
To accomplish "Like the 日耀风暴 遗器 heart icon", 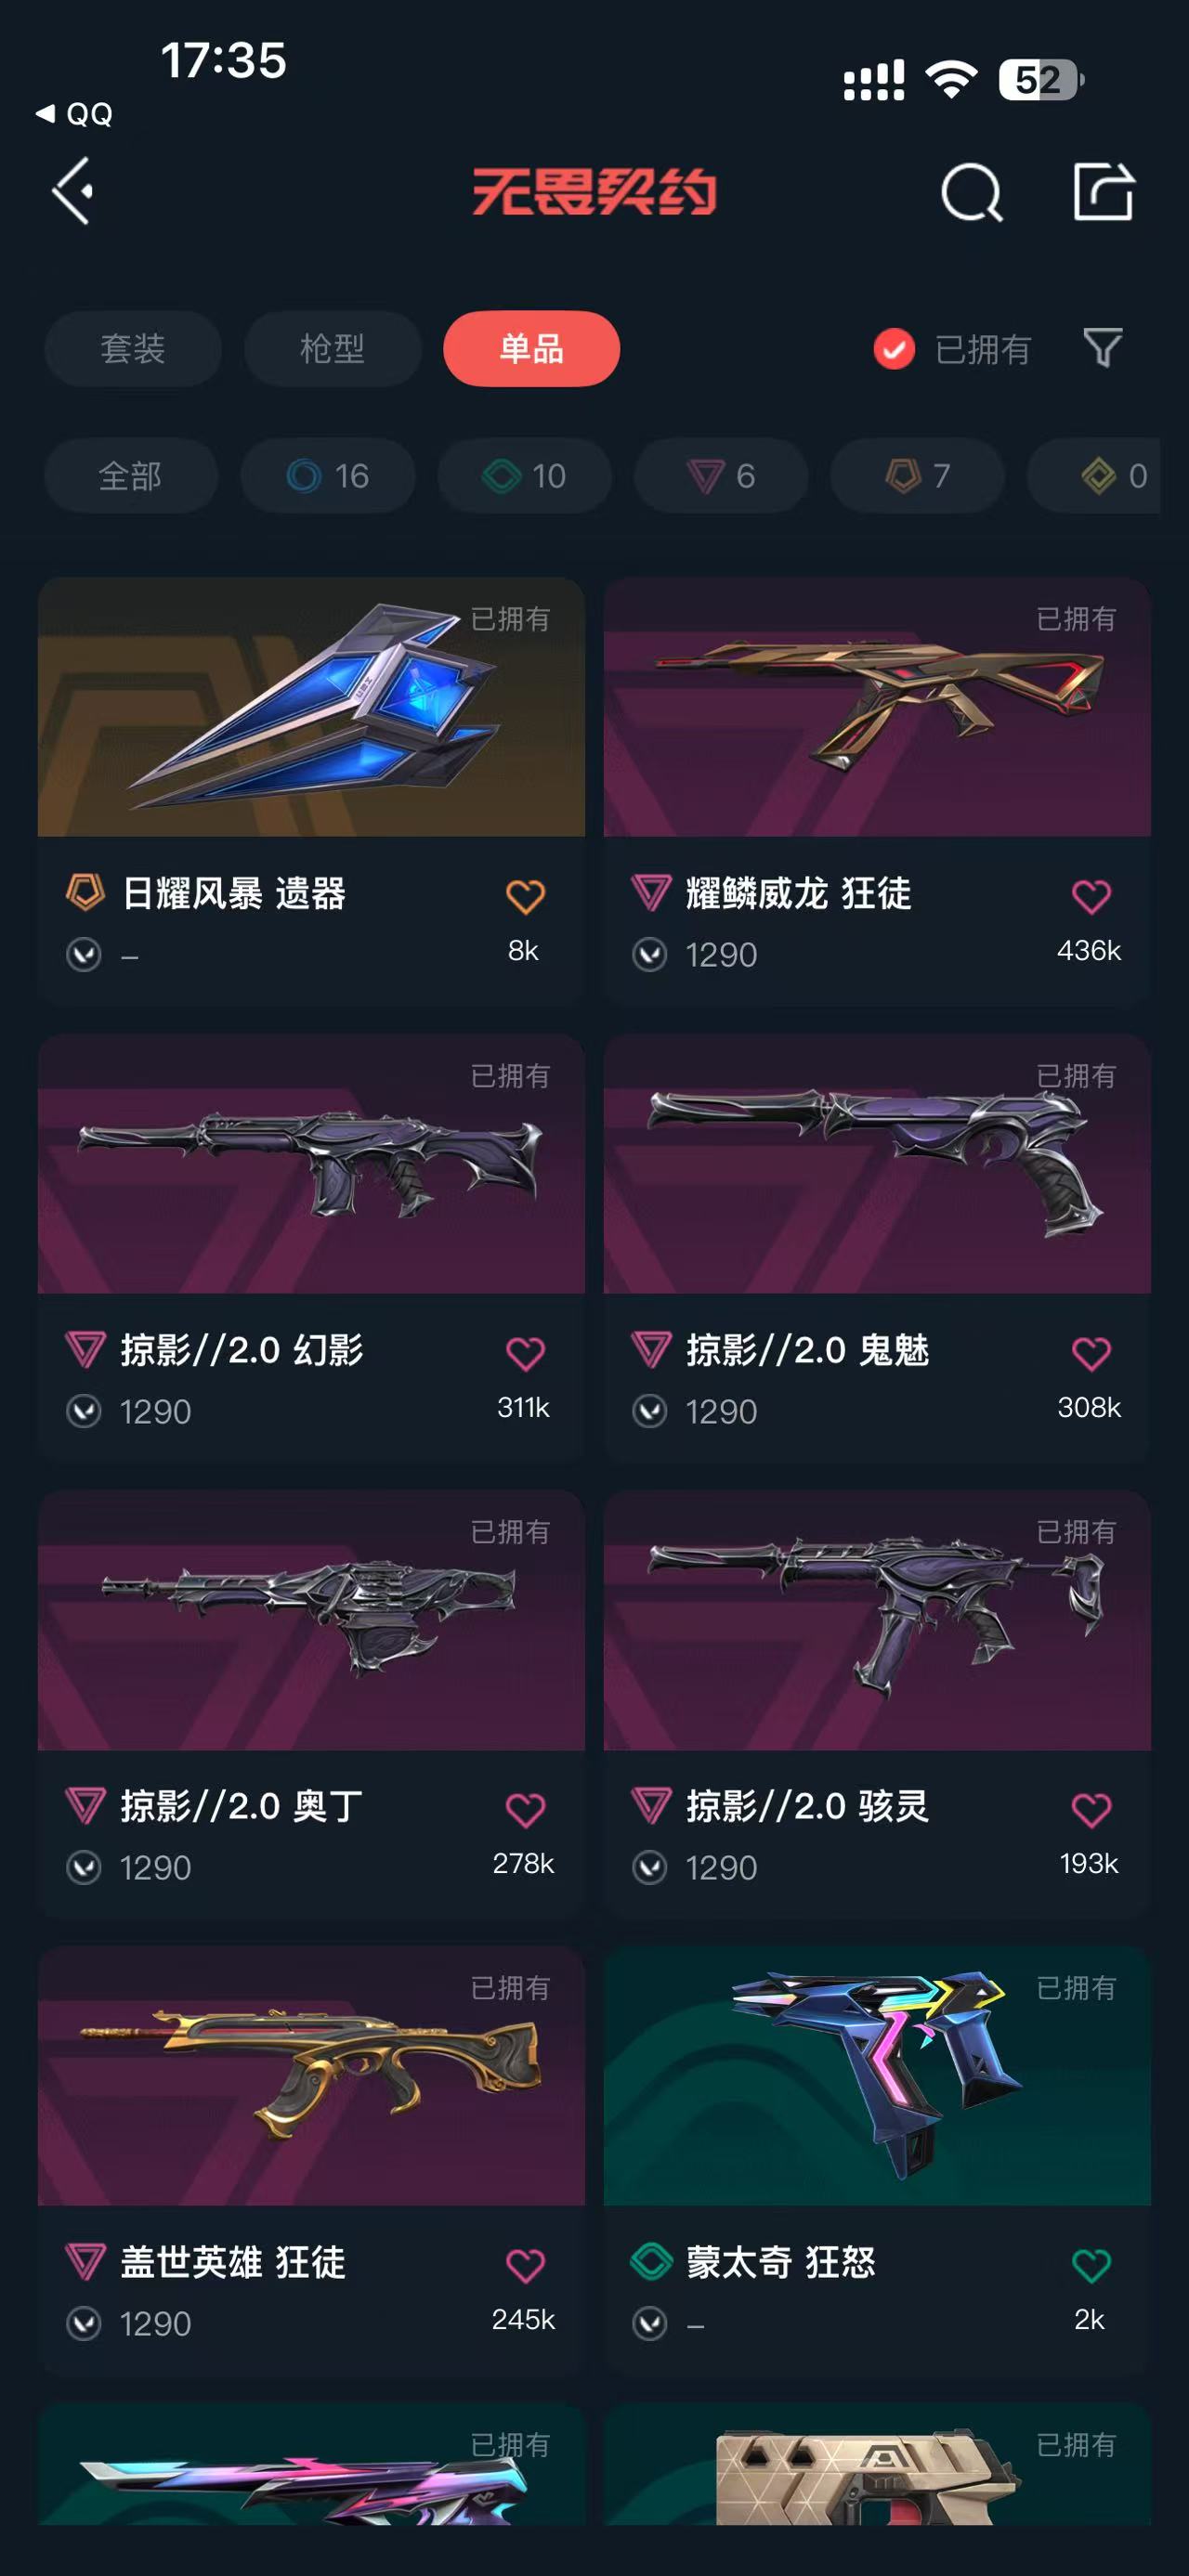I will [525, 896].
